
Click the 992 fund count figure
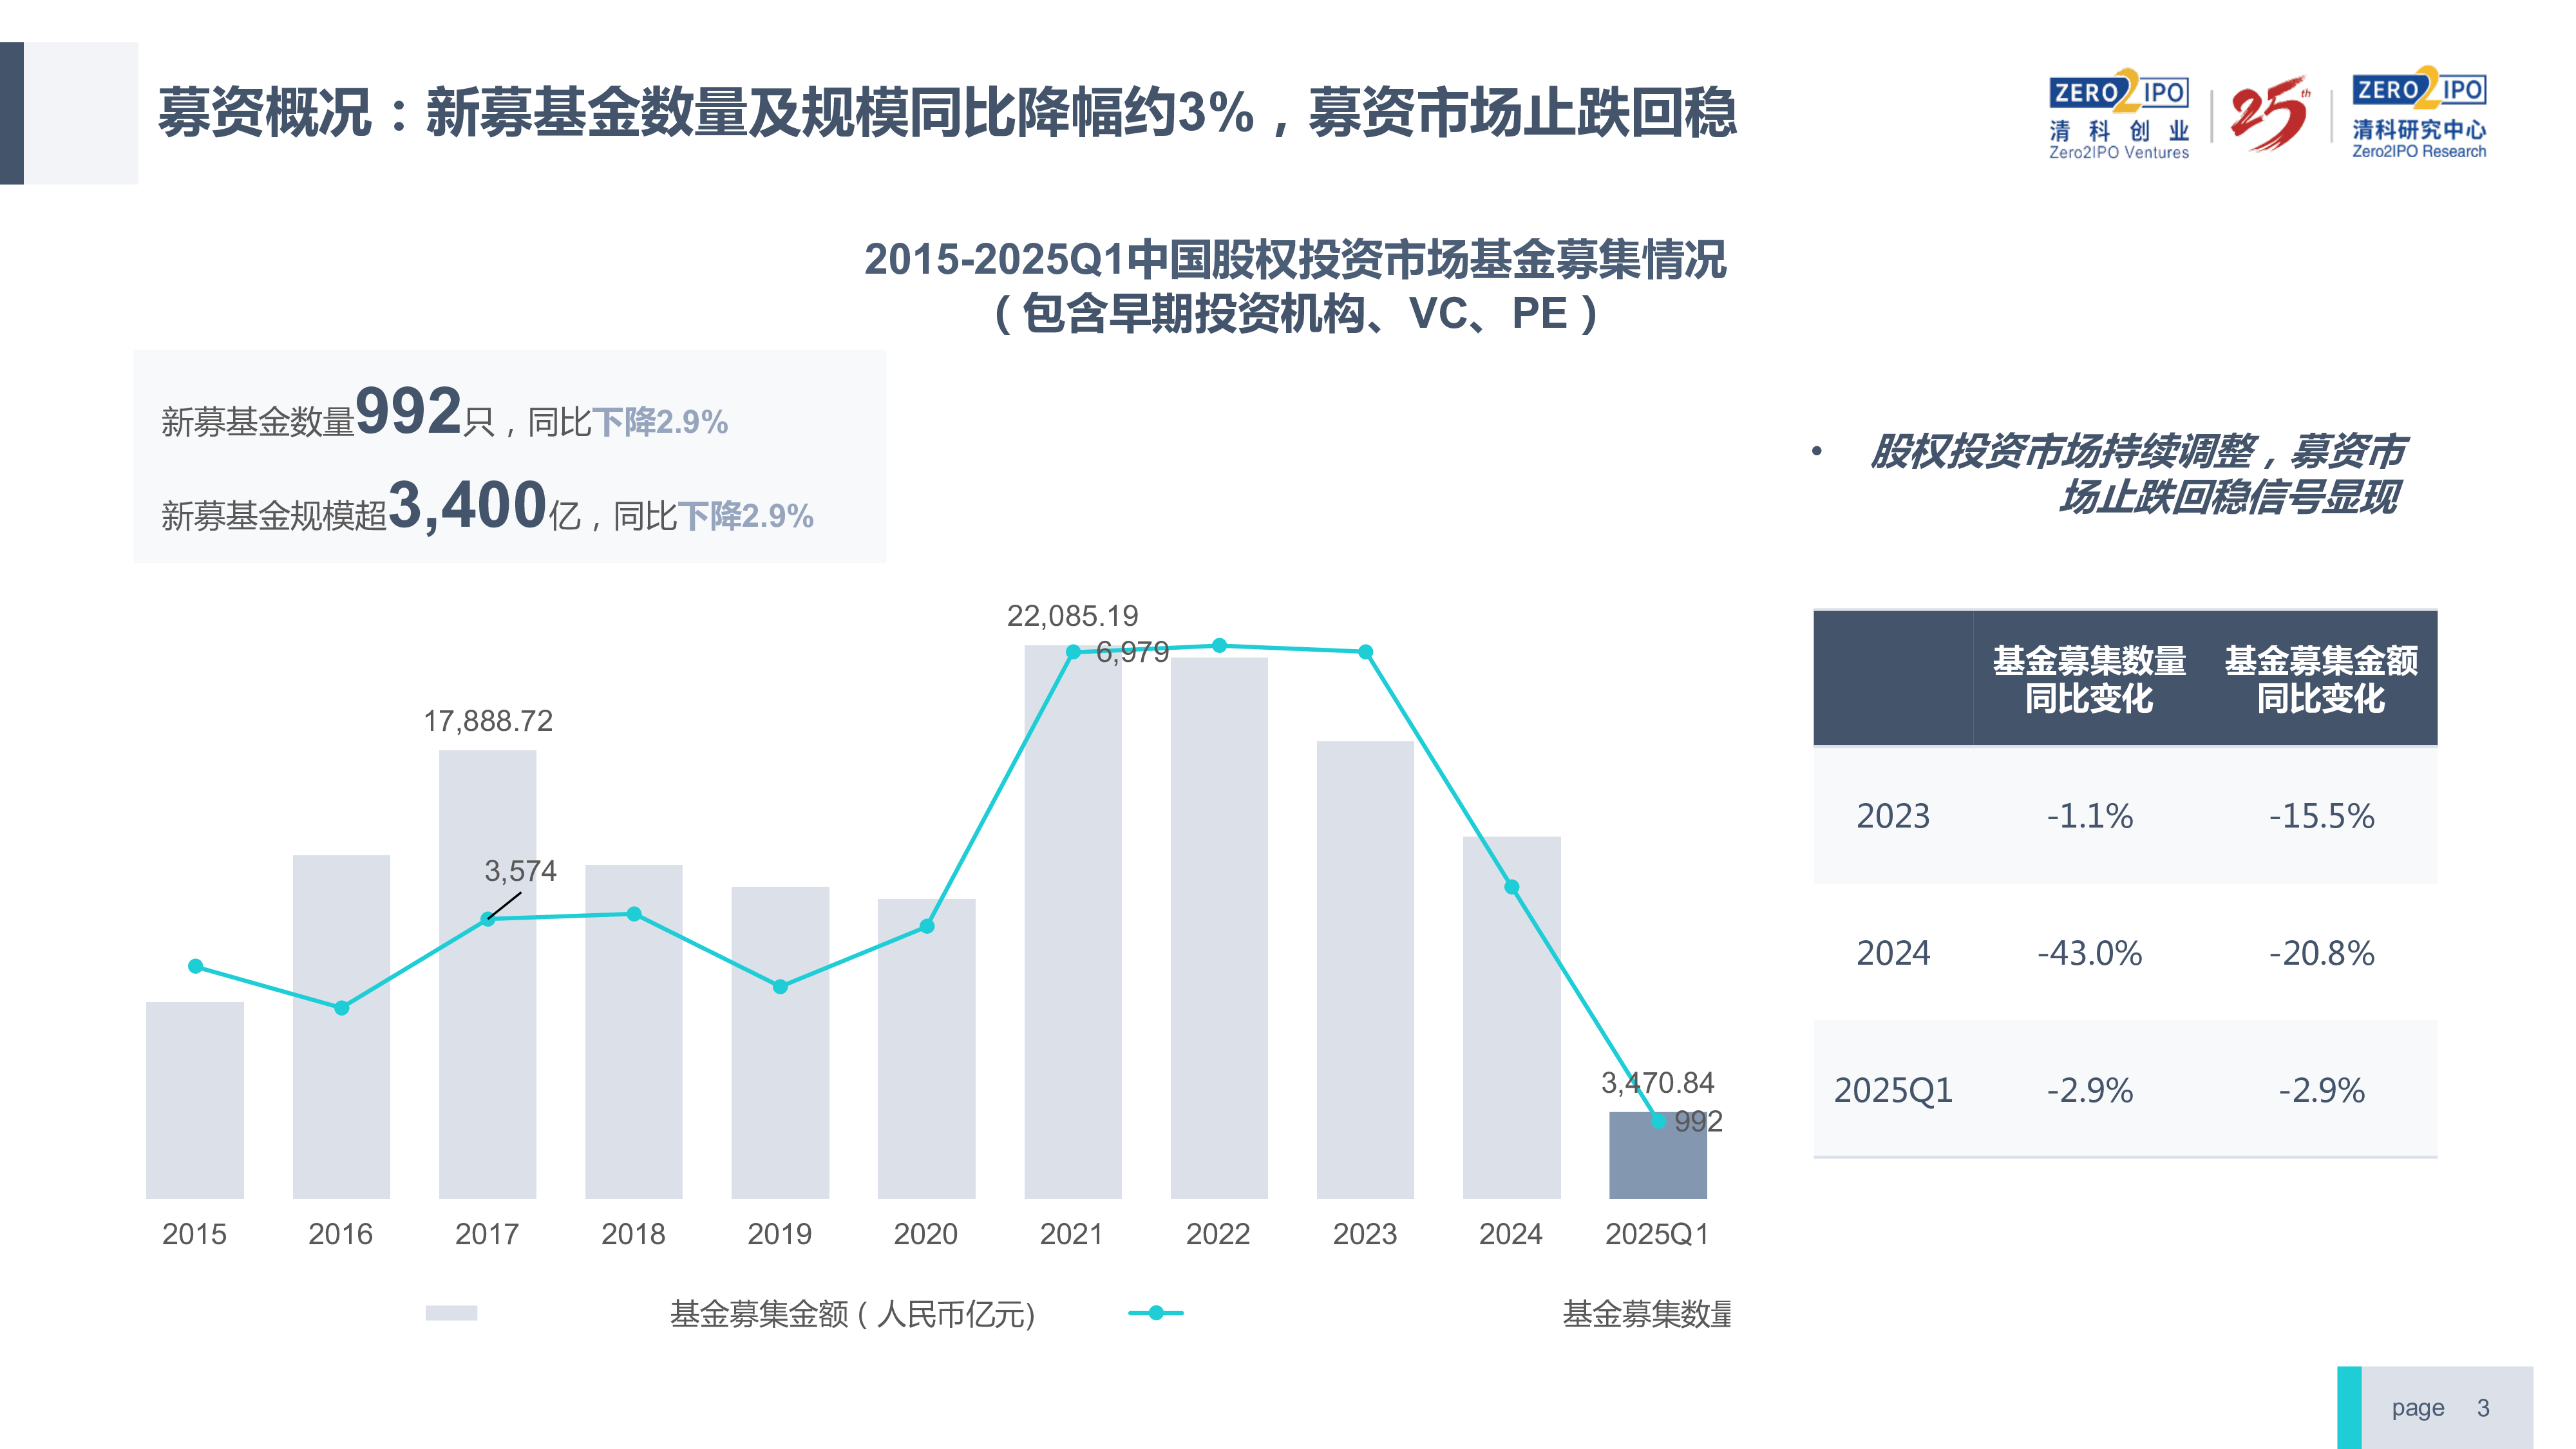[409, 411]
